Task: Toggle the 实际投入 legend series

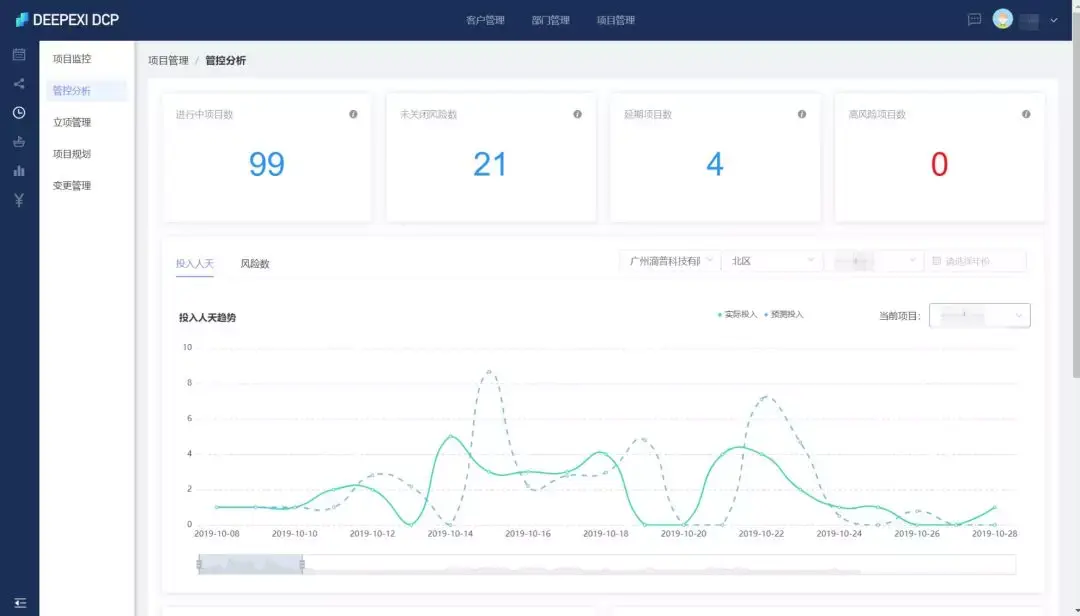Action: coord(737,314)
